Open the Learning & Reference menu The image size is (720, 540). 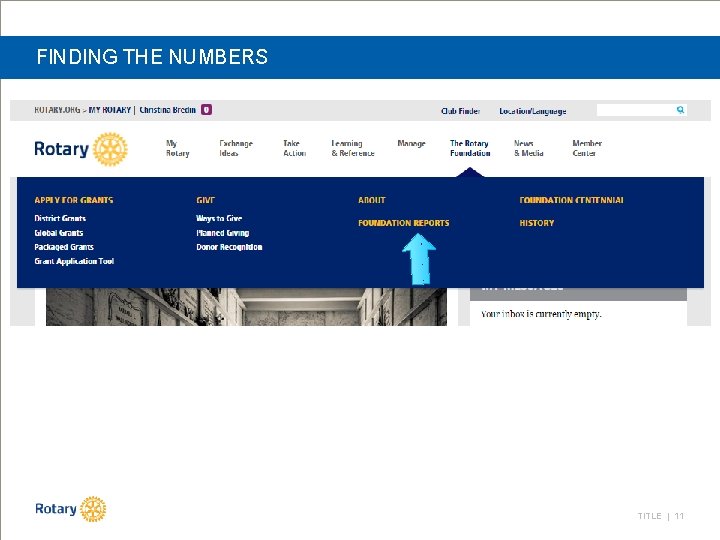[353, 148]
